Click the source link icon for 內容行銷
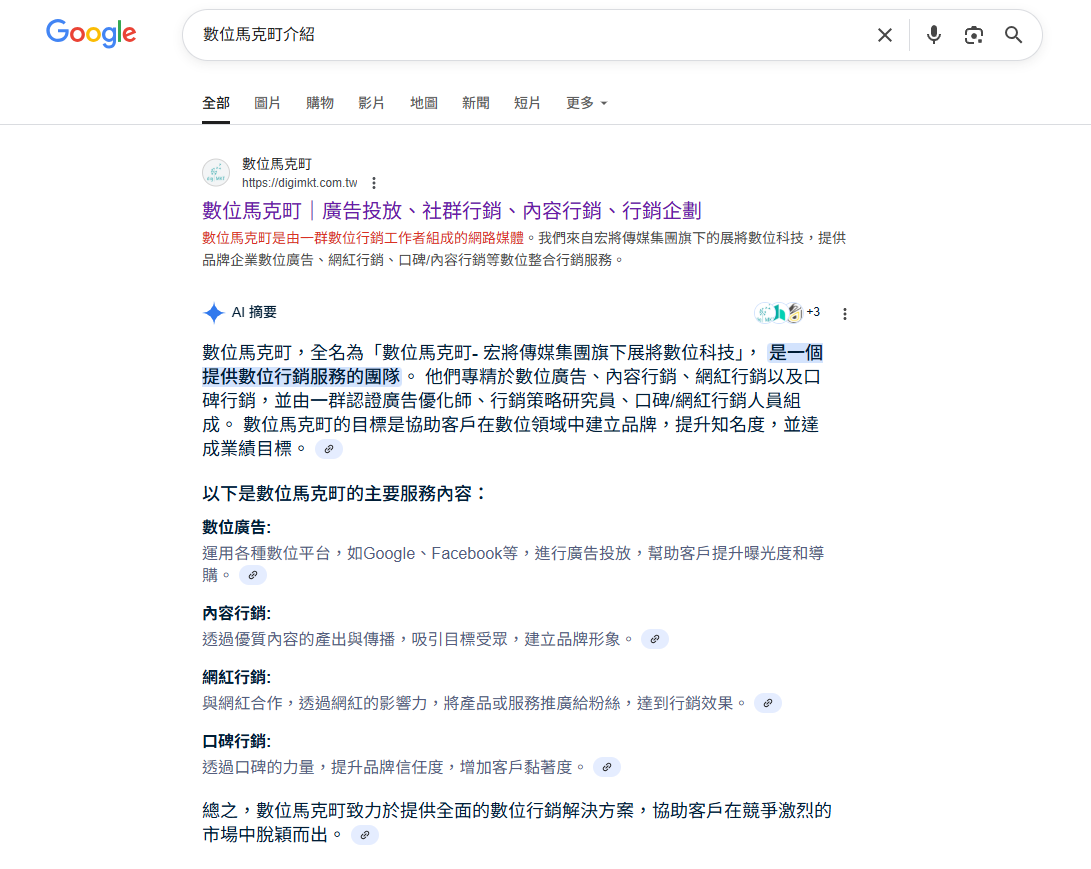 [655, 639]
